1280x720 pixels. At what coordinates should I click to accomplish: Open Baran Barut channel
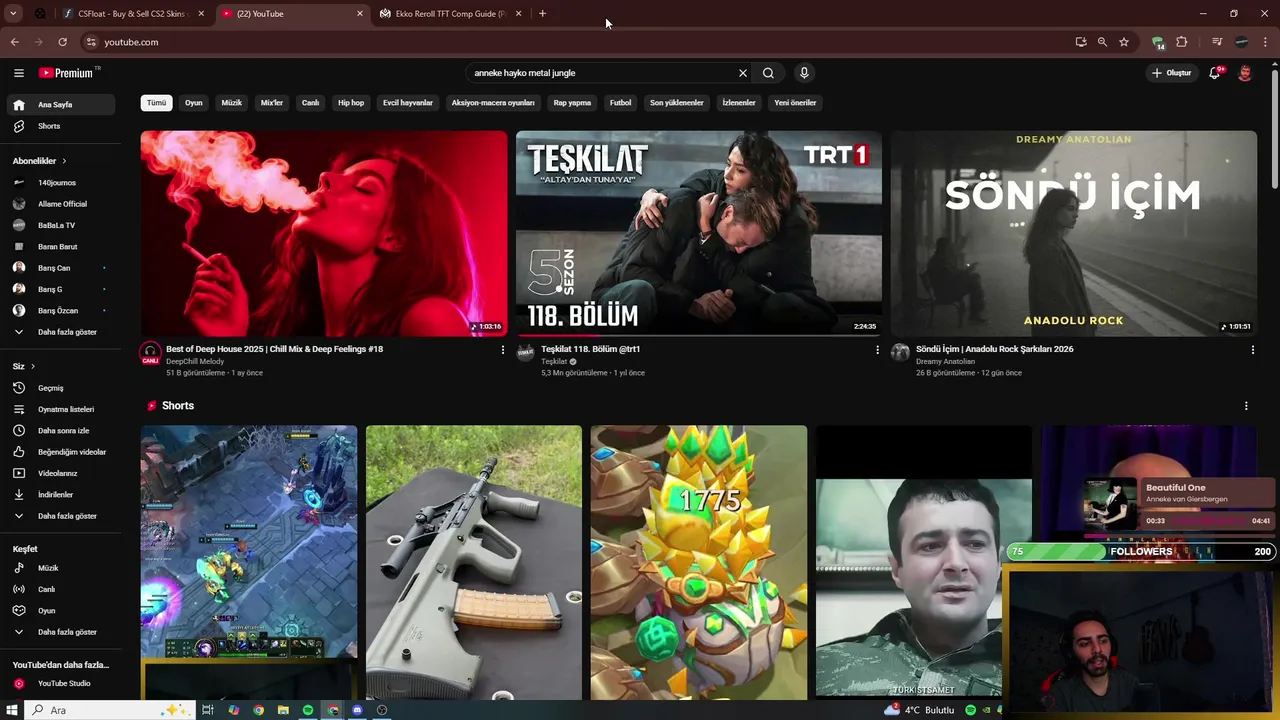click(x=61, y=246)
